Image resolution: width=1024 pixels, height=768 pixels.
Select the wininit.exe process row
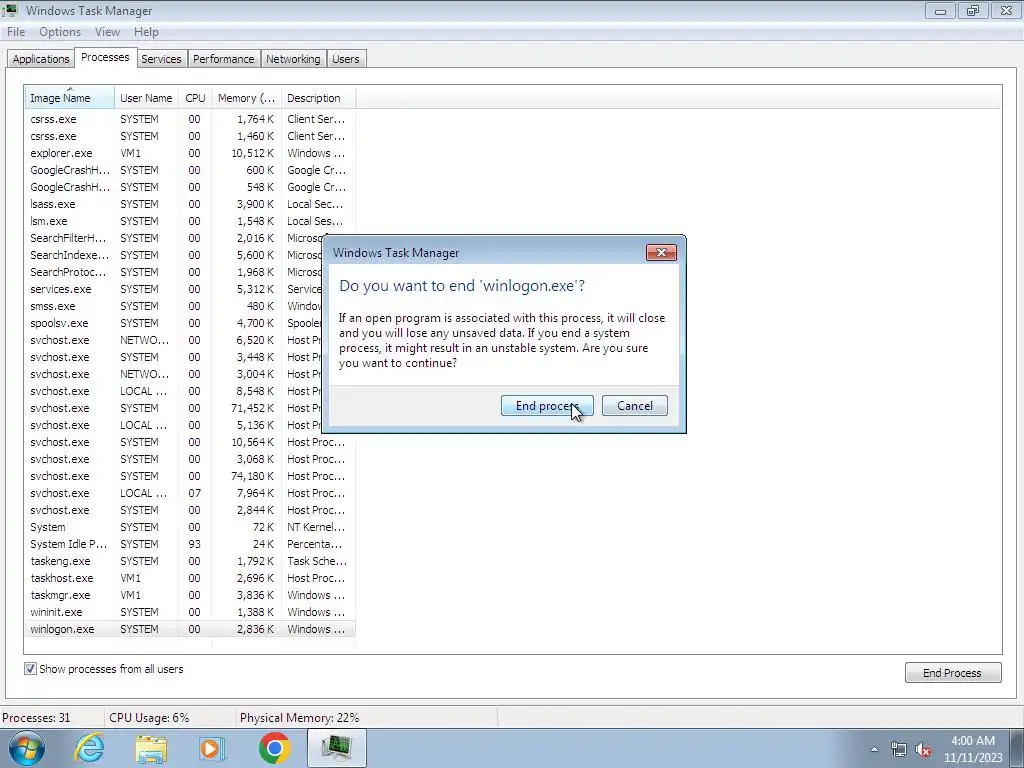[190, 612]
